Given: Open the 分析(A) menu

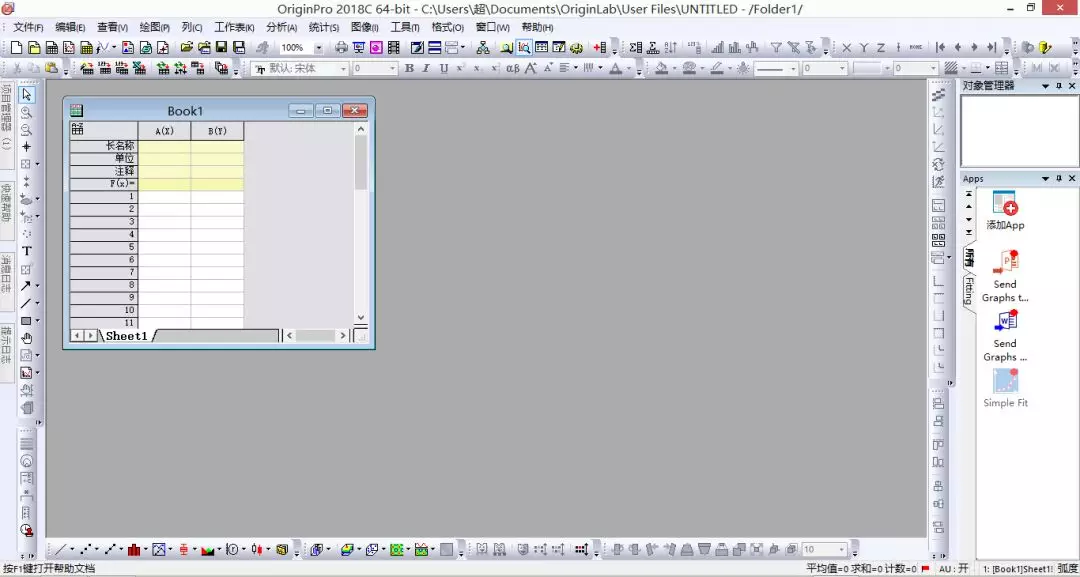Looking at the screenshot, I should coord(282,28).
